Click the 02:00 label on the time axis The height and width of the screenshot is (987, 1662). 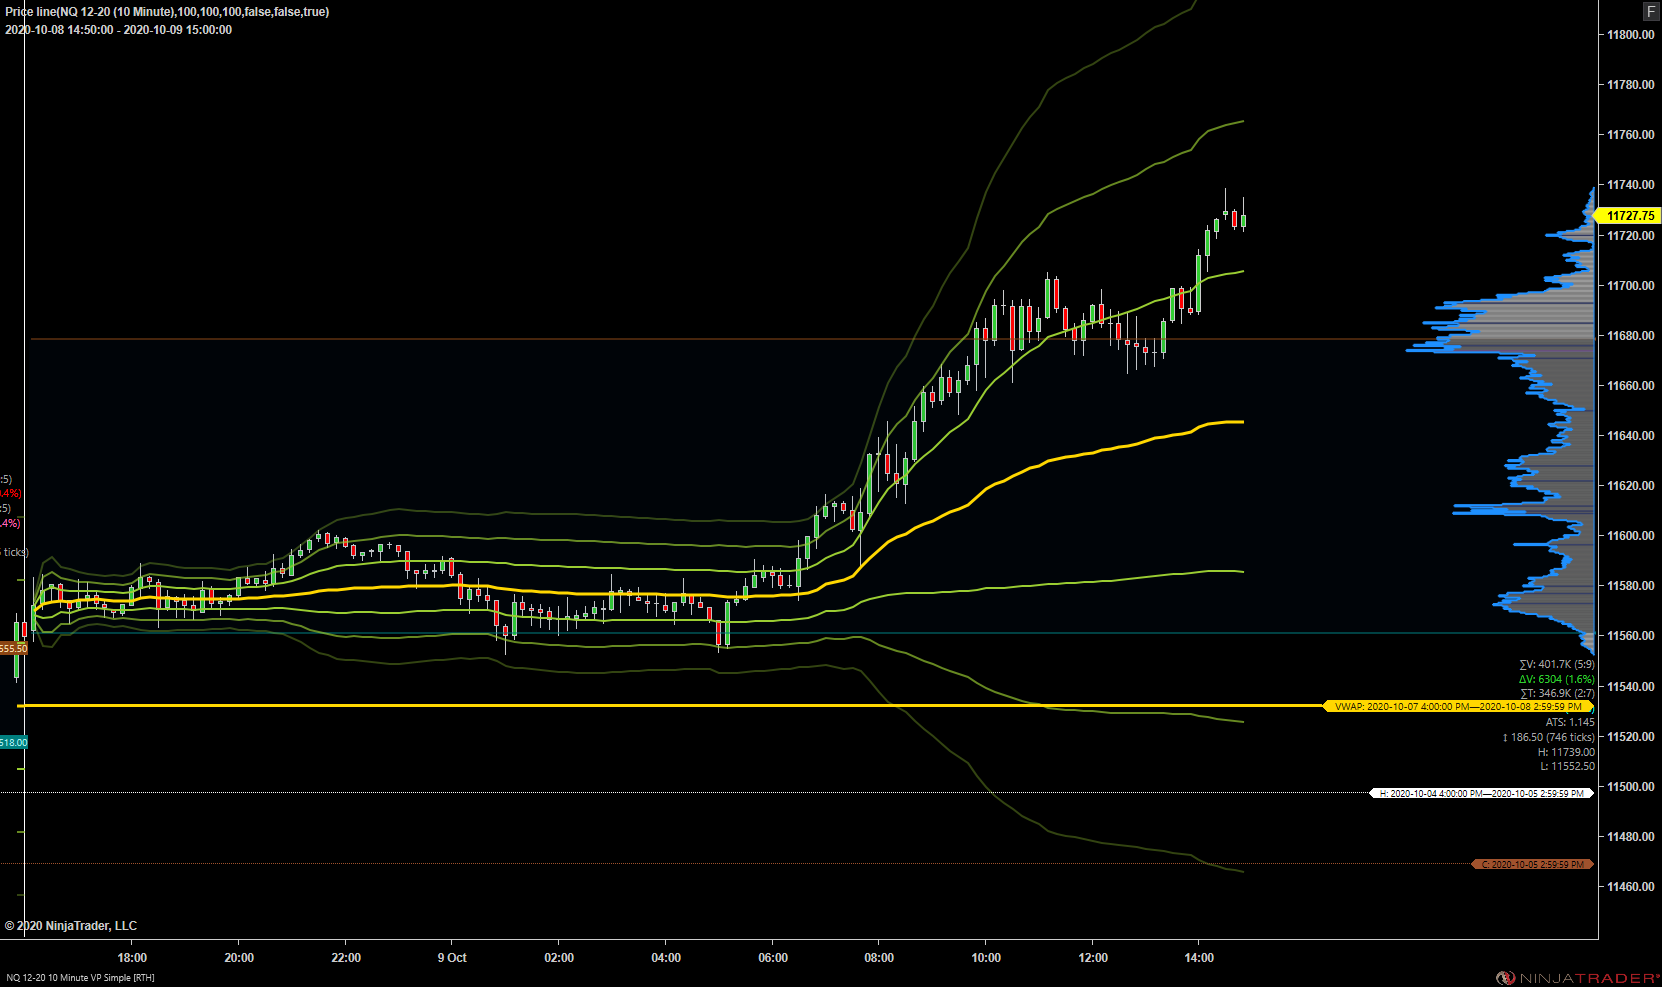click(x=559, y=958)
